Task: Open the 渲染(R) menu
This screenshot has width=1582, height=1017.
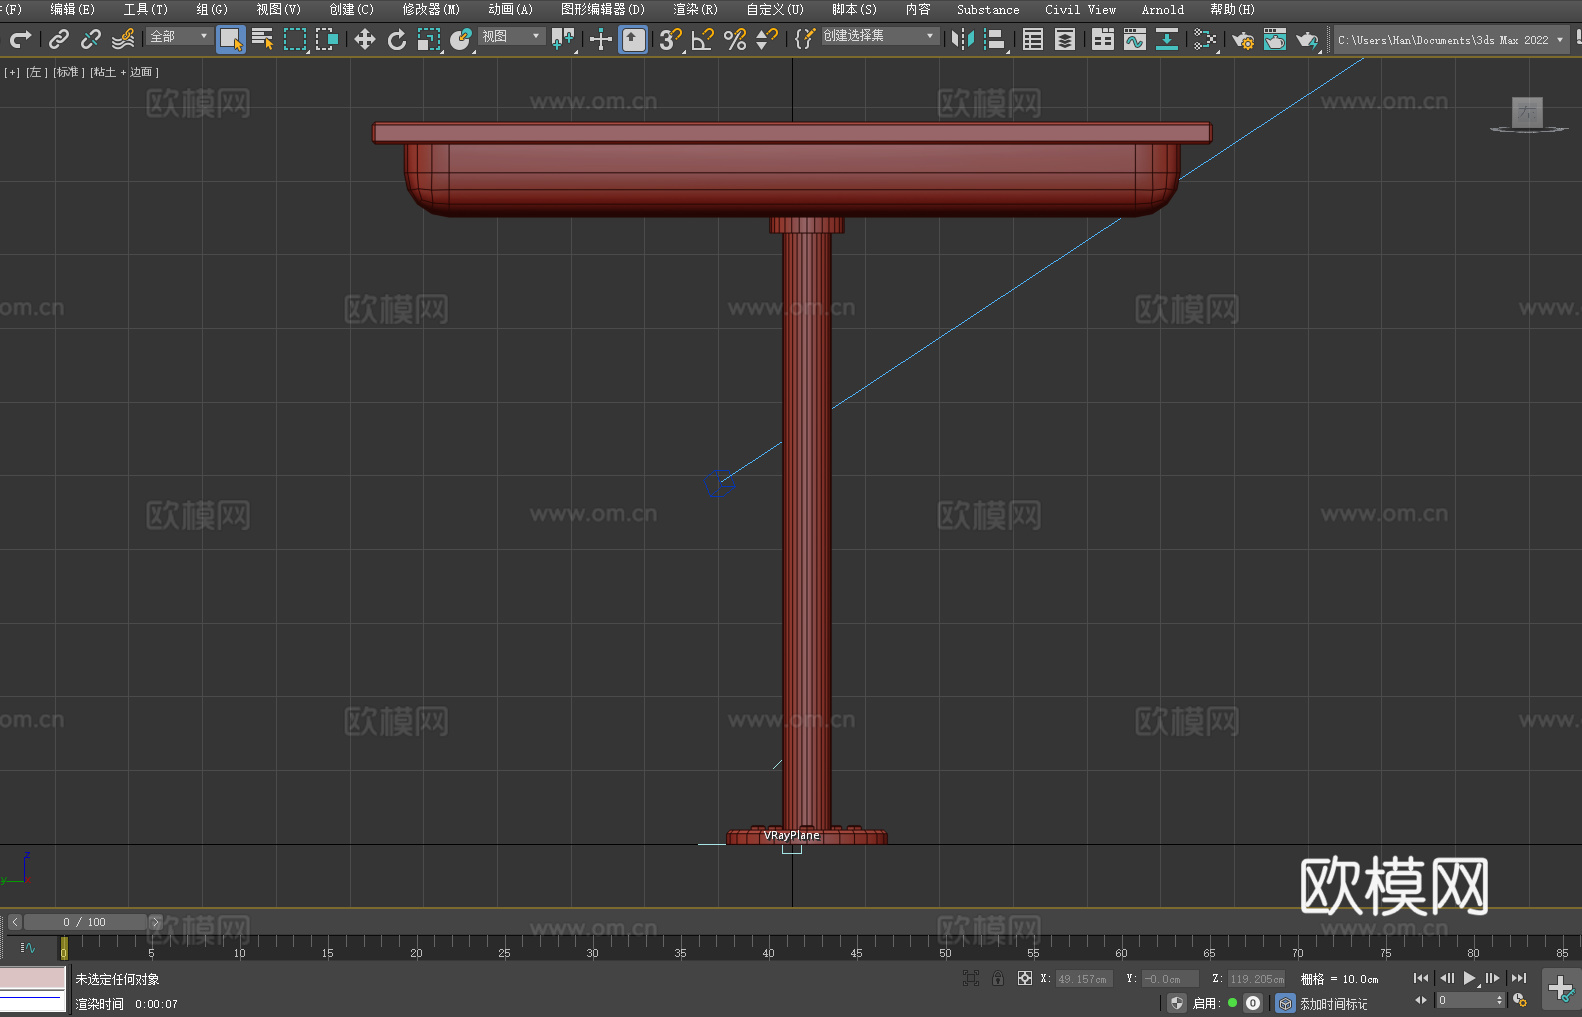Action: 695,10
